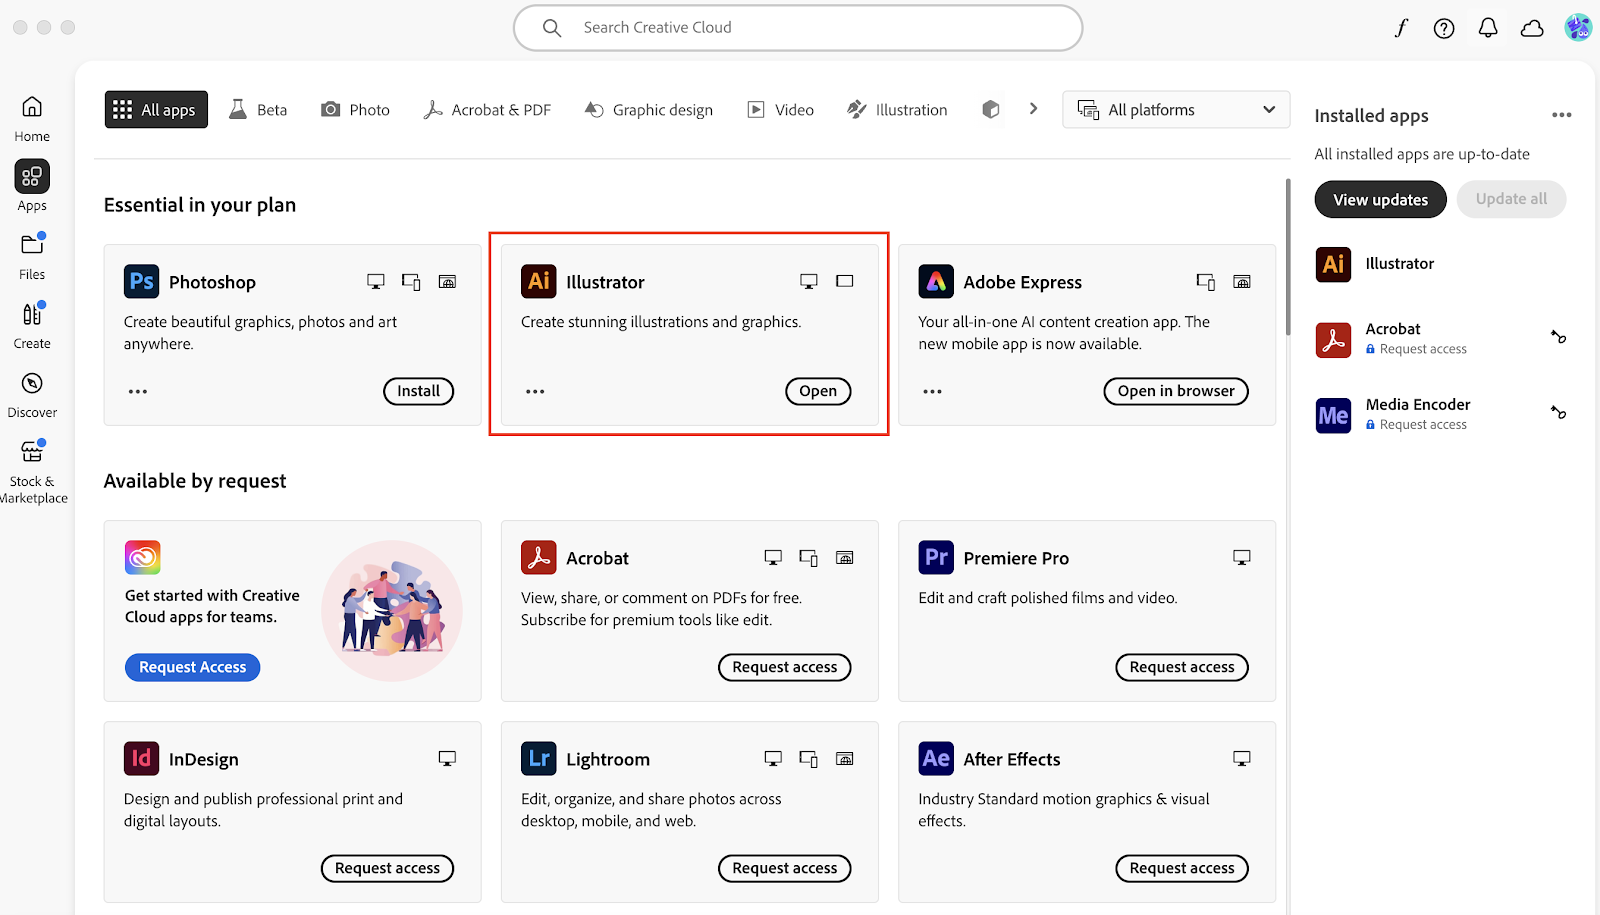Image resolution: width=1600 pixels, height=915 pixels.
Task: Switch to the Illustration tab
Action: pyautogui.click(x=897, y=110)
